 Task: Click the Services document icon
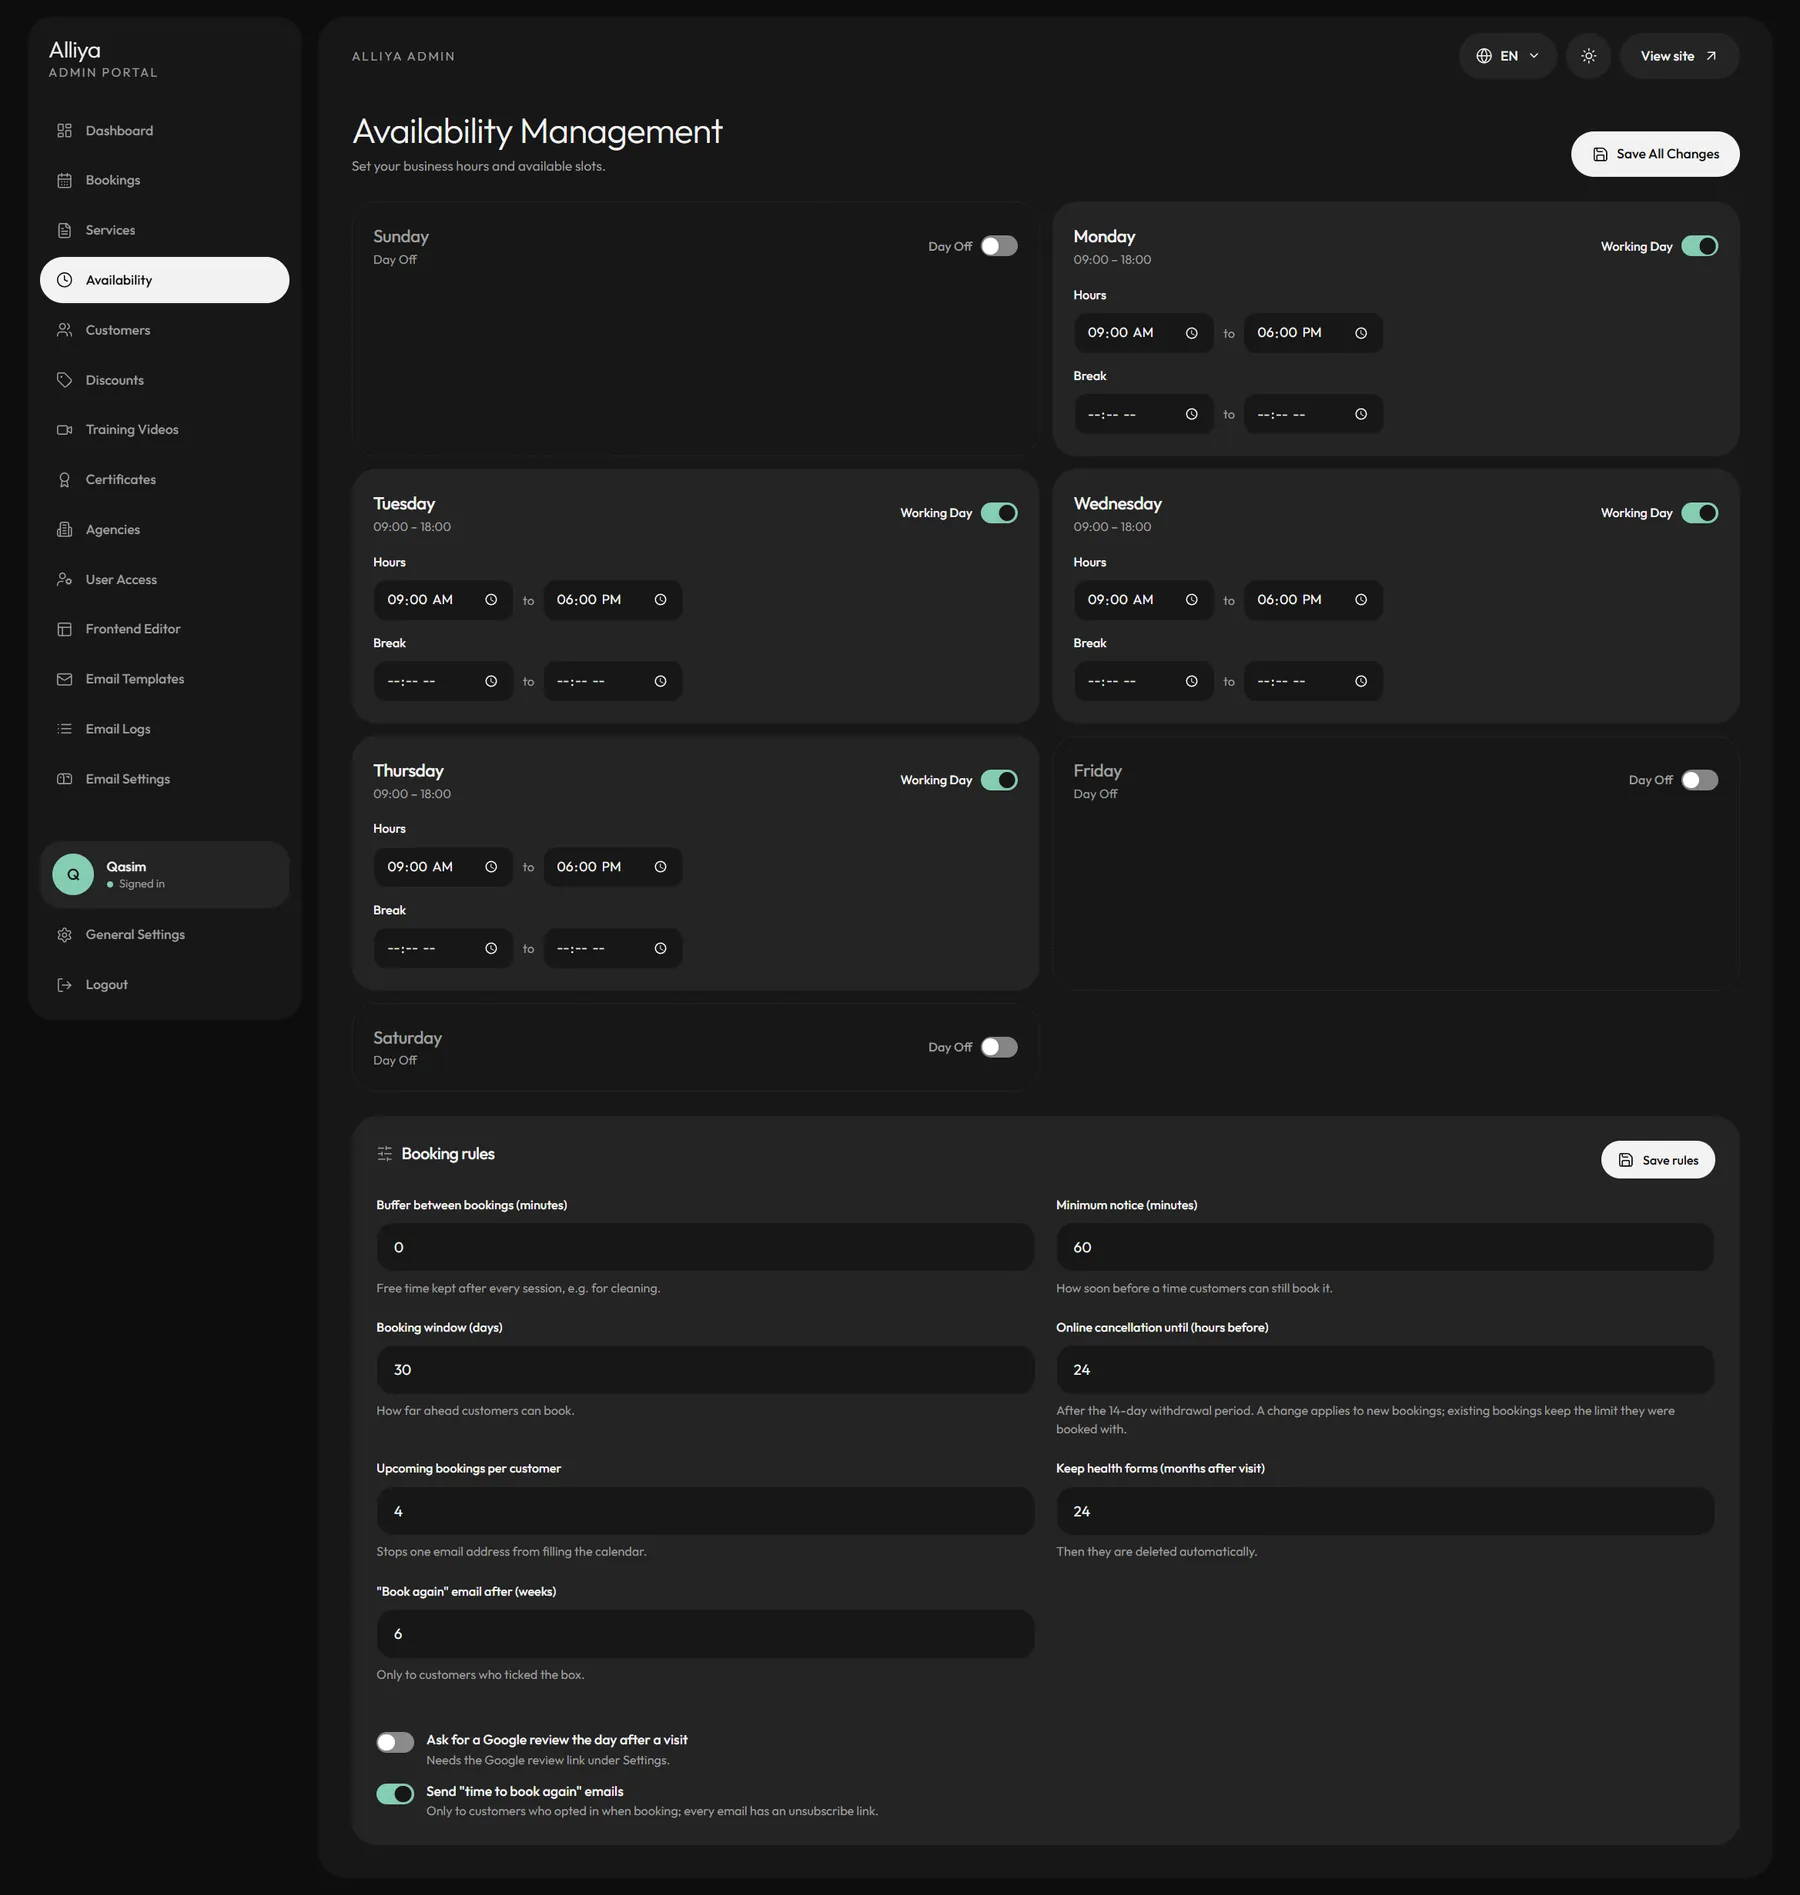pos(64,231)
